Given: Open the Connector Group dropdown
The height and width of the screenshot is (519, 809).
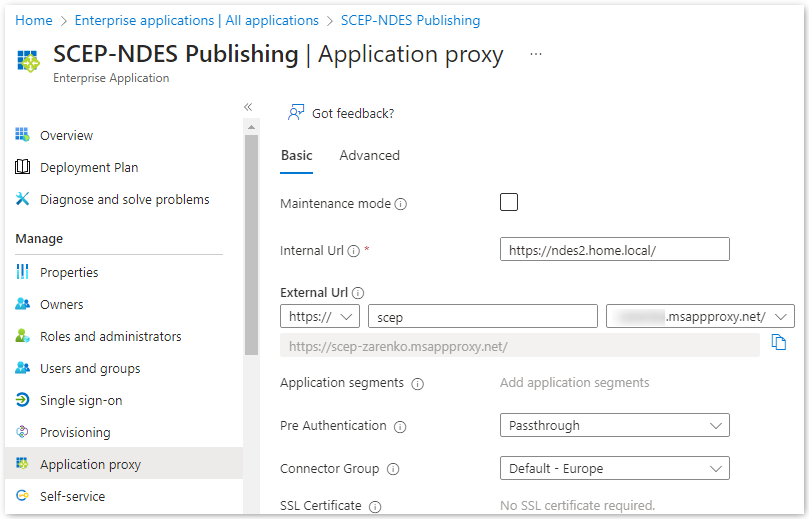Looking at the screenshot, I should click(614, 468).
